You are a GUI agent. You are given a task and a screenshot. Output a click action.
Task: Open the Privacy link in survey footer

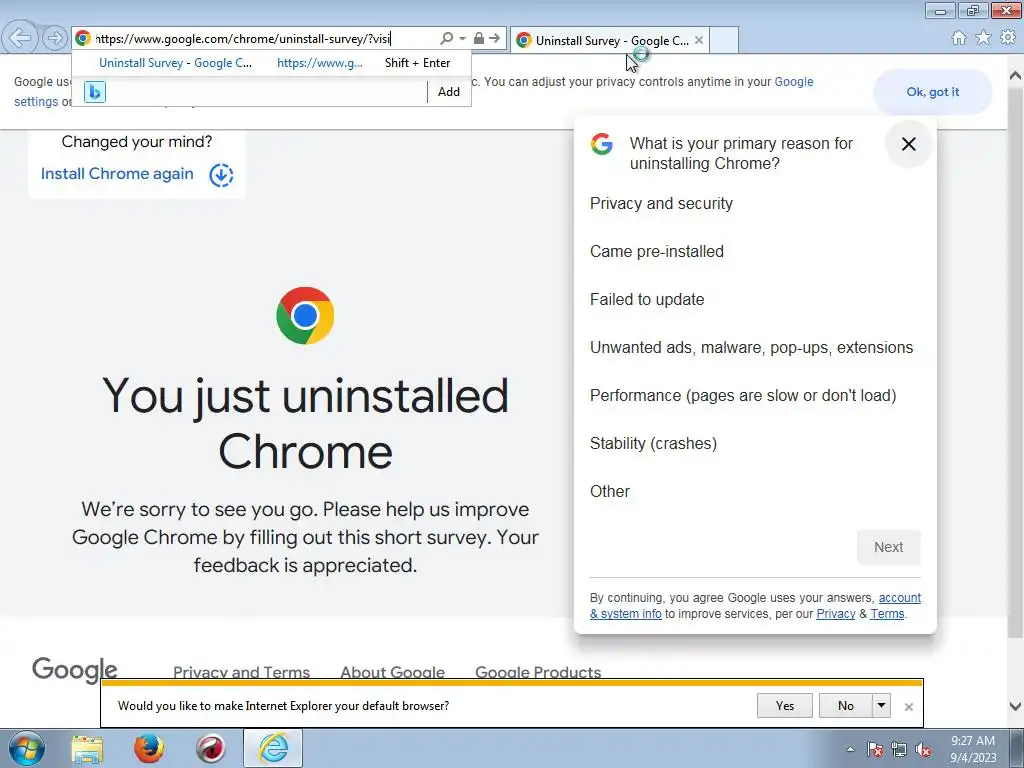coord(835,614)
